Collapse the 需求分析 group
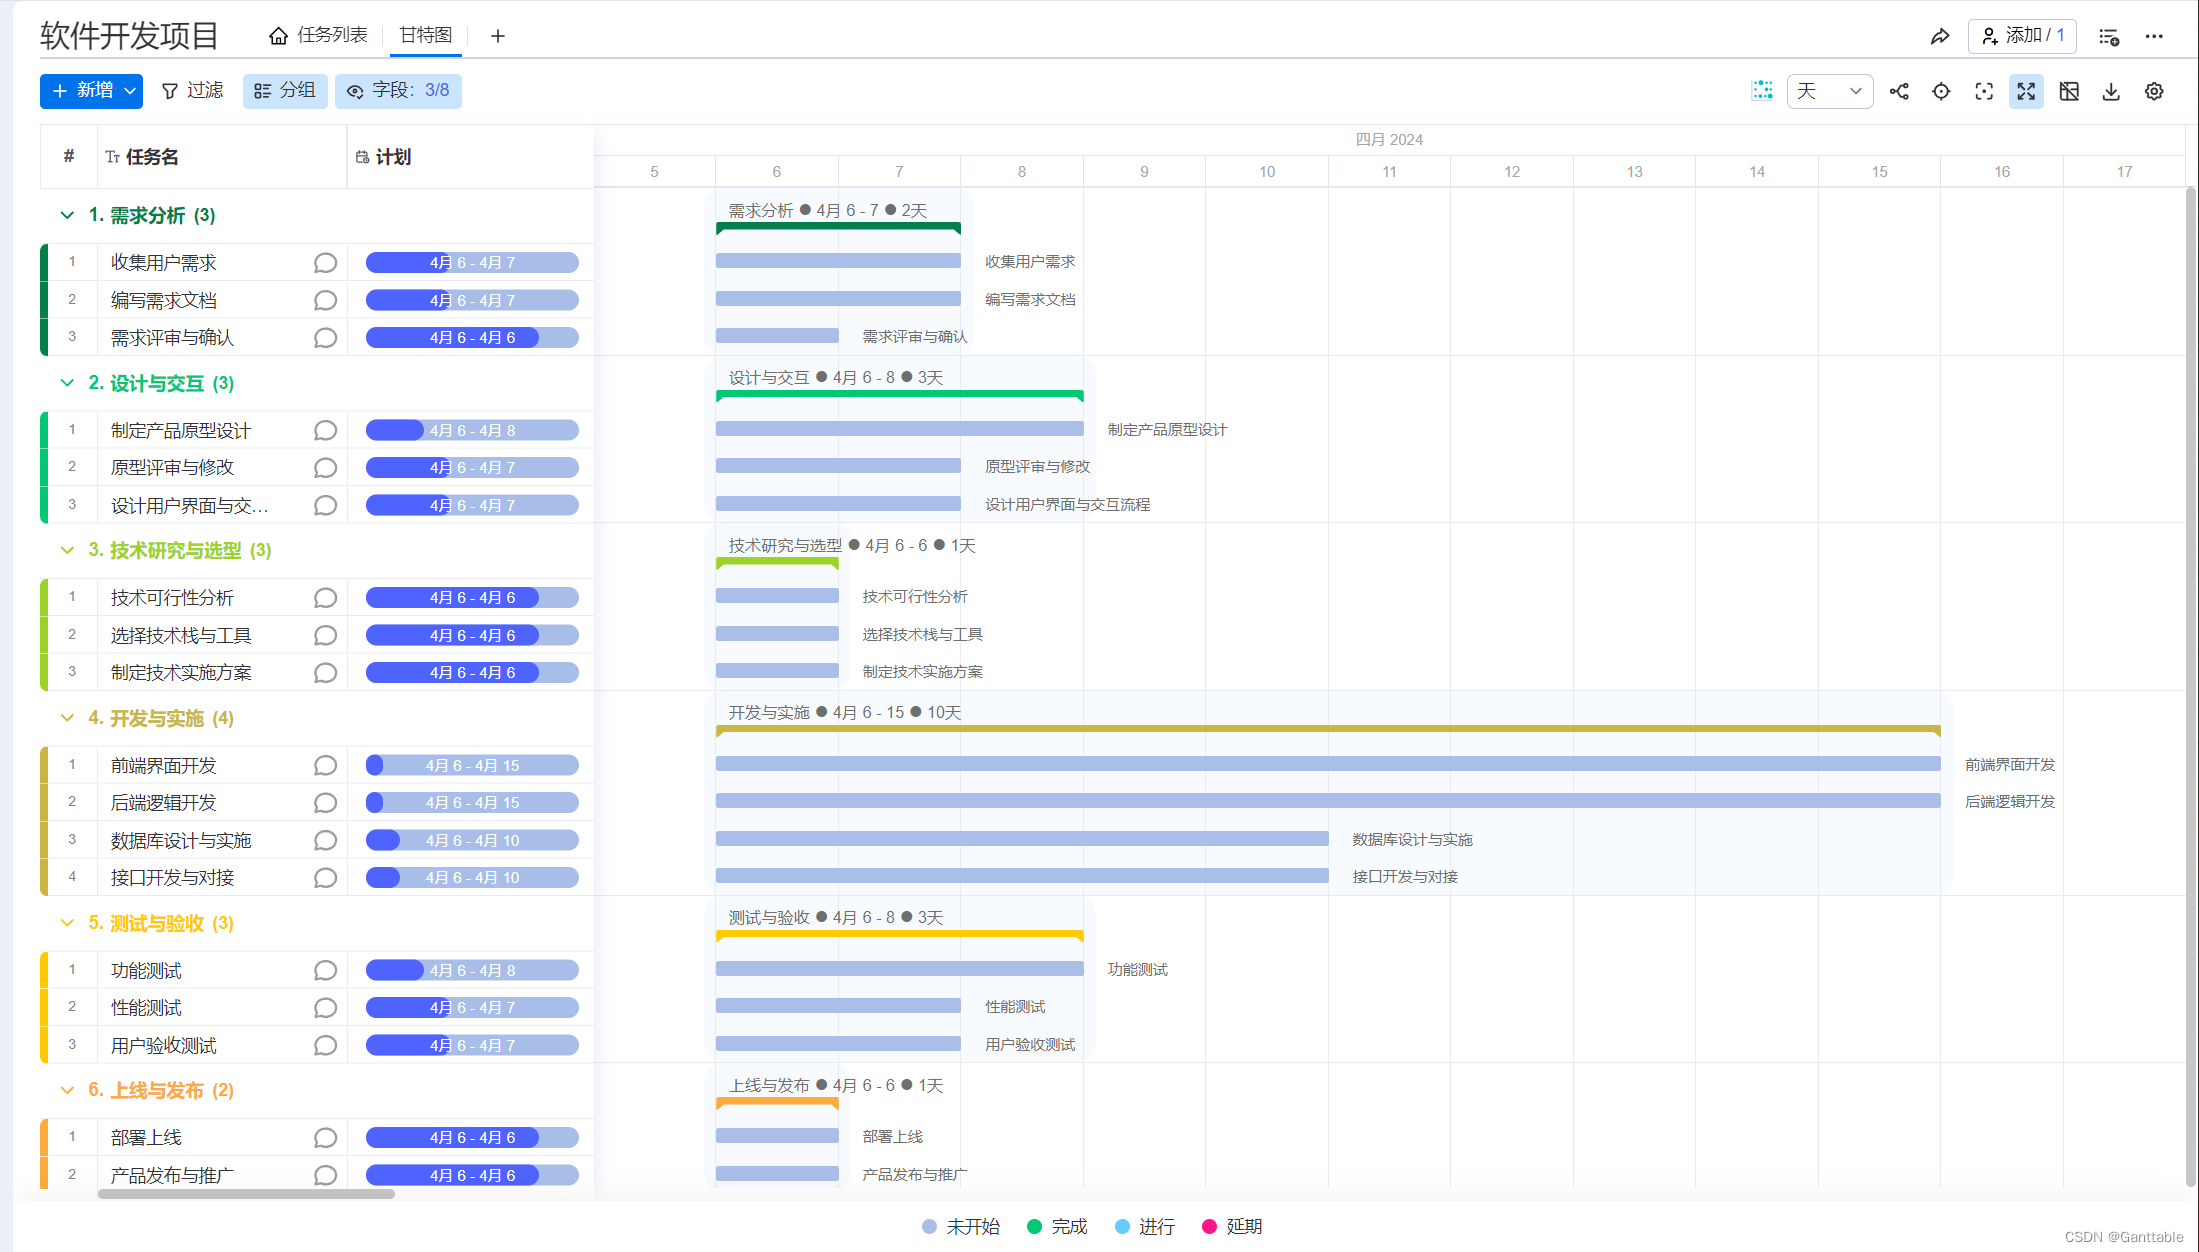 point(67,215)
